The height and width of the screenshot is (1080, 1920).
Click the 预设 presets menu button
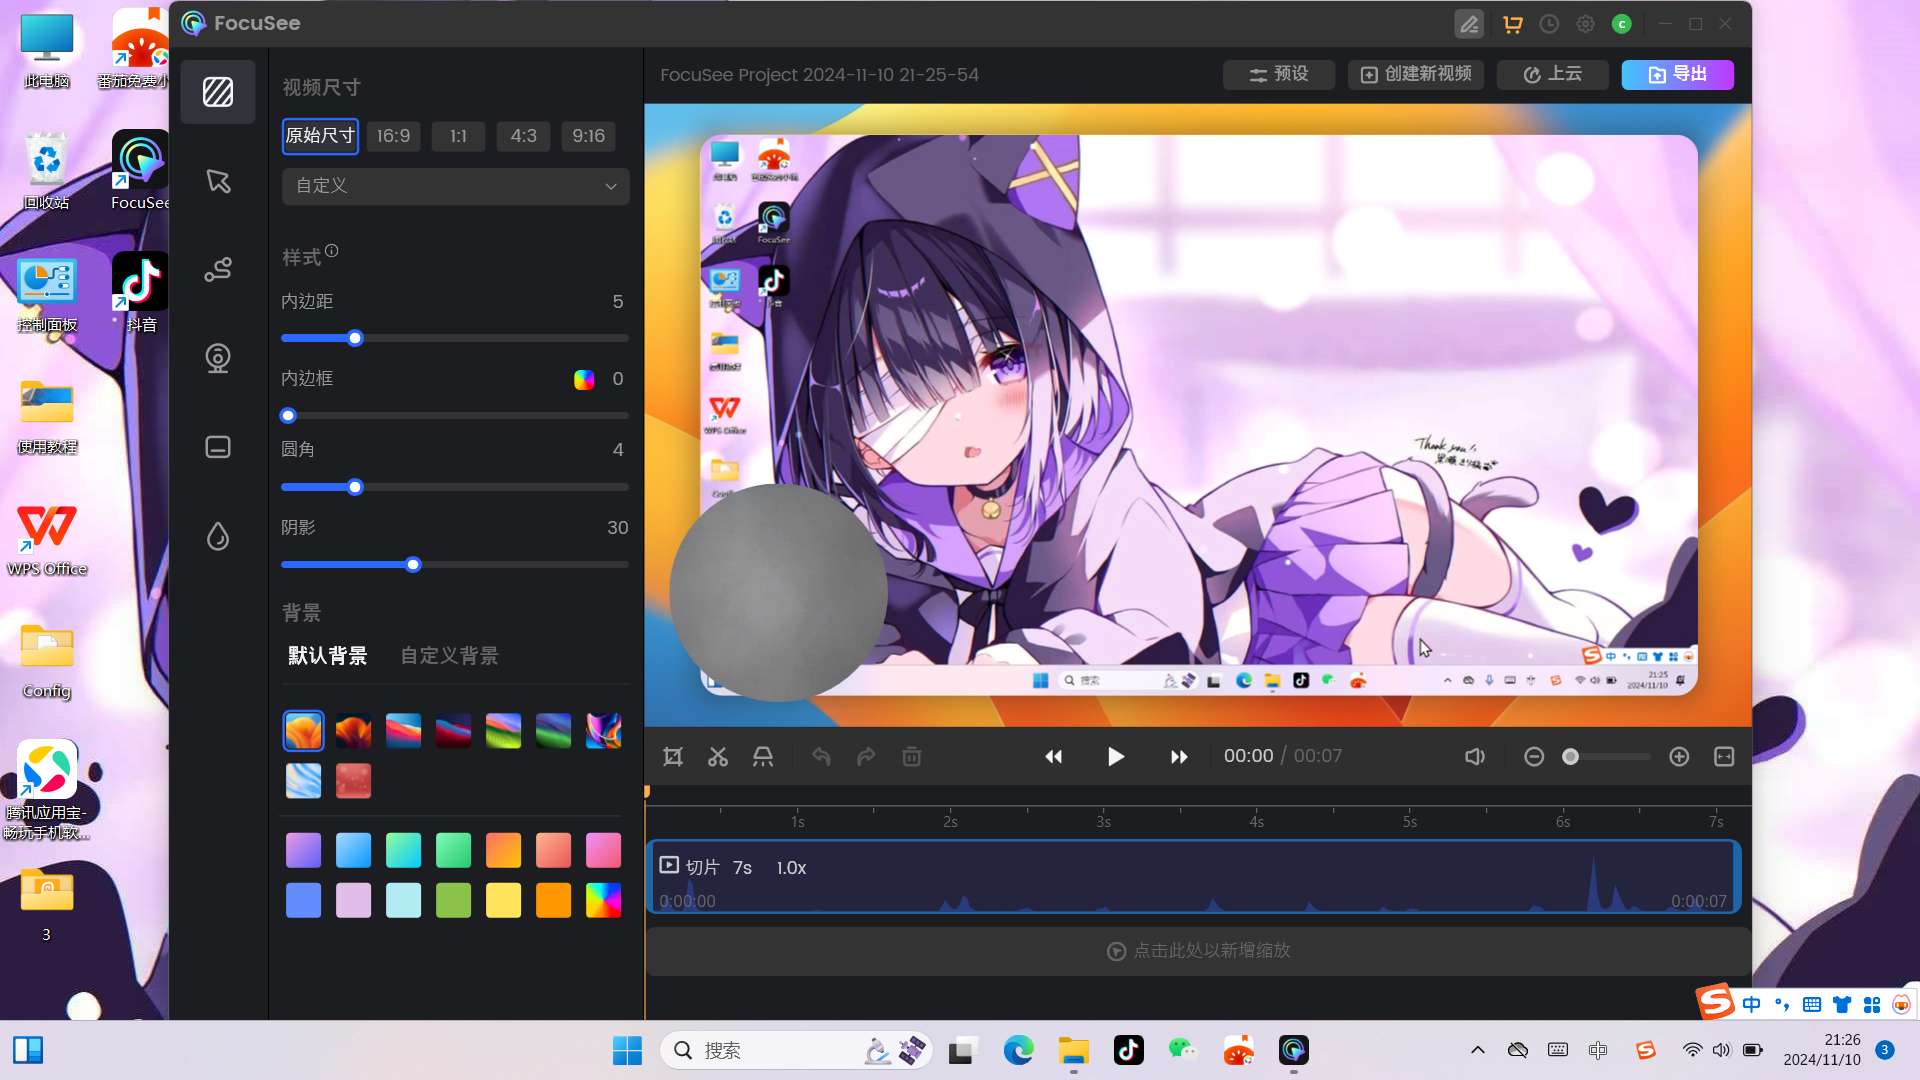point(1278,74)
